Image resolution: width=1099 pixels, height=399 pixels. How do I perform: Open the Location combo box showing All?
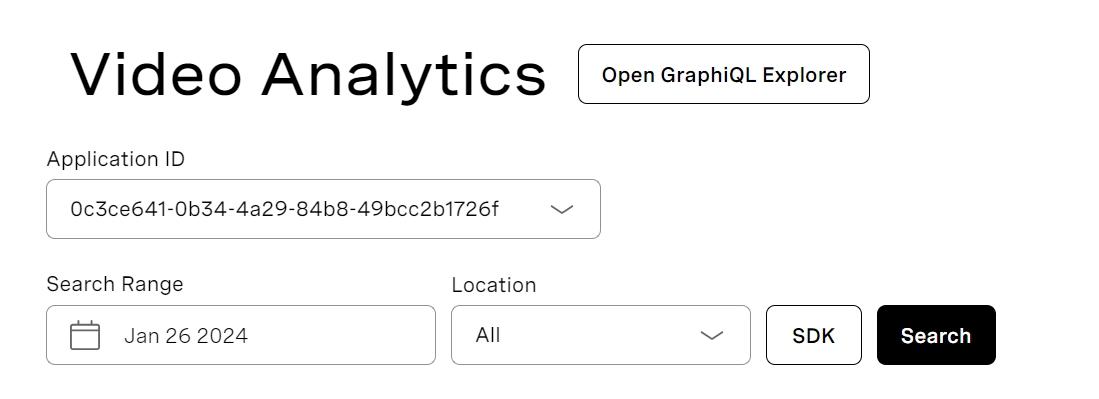click(x=601, y=335)
